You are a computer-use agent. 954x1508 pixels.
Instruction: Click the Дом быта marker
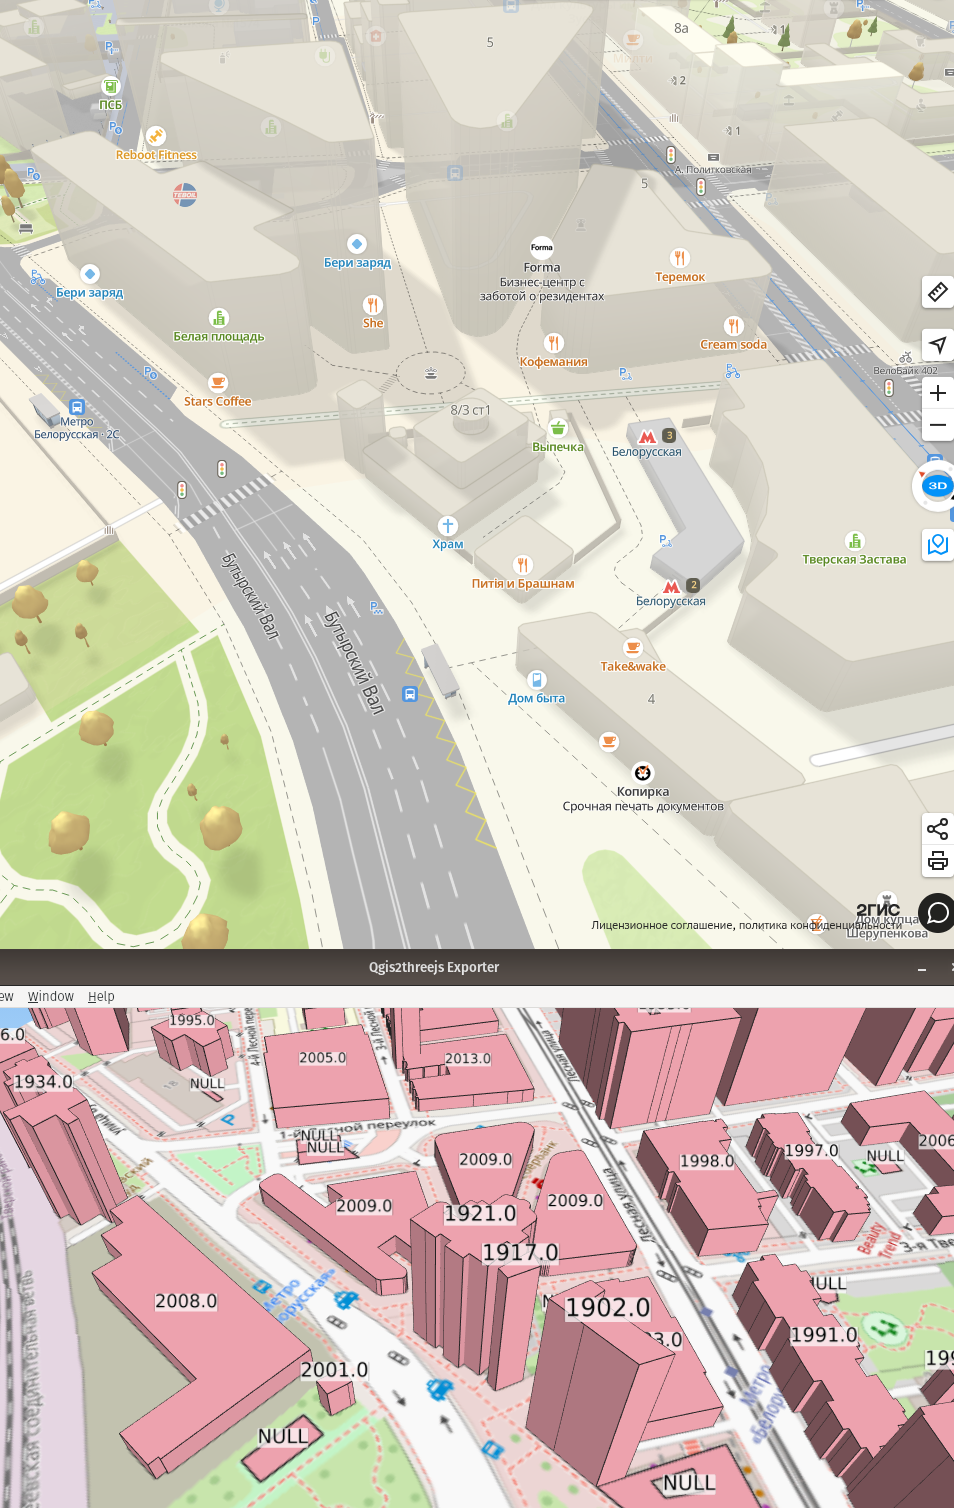(x=536, y=680)
